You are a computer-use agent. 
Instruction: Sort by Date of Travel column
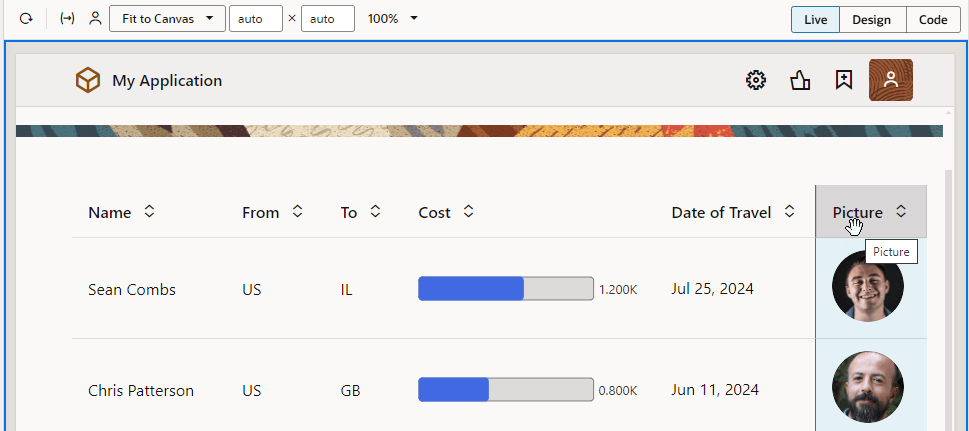pos(789,212)
